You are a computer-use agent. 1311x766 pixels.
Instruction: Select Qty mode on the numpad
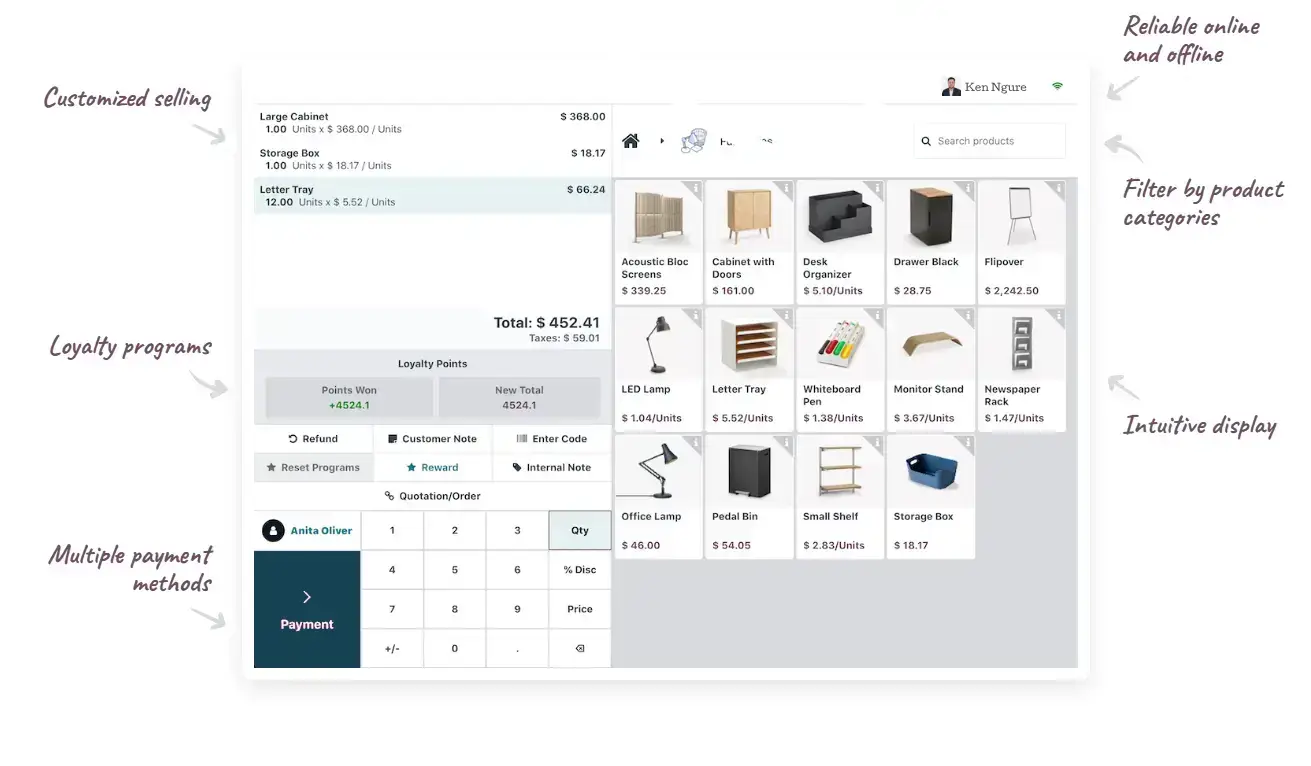click(579, 531)
